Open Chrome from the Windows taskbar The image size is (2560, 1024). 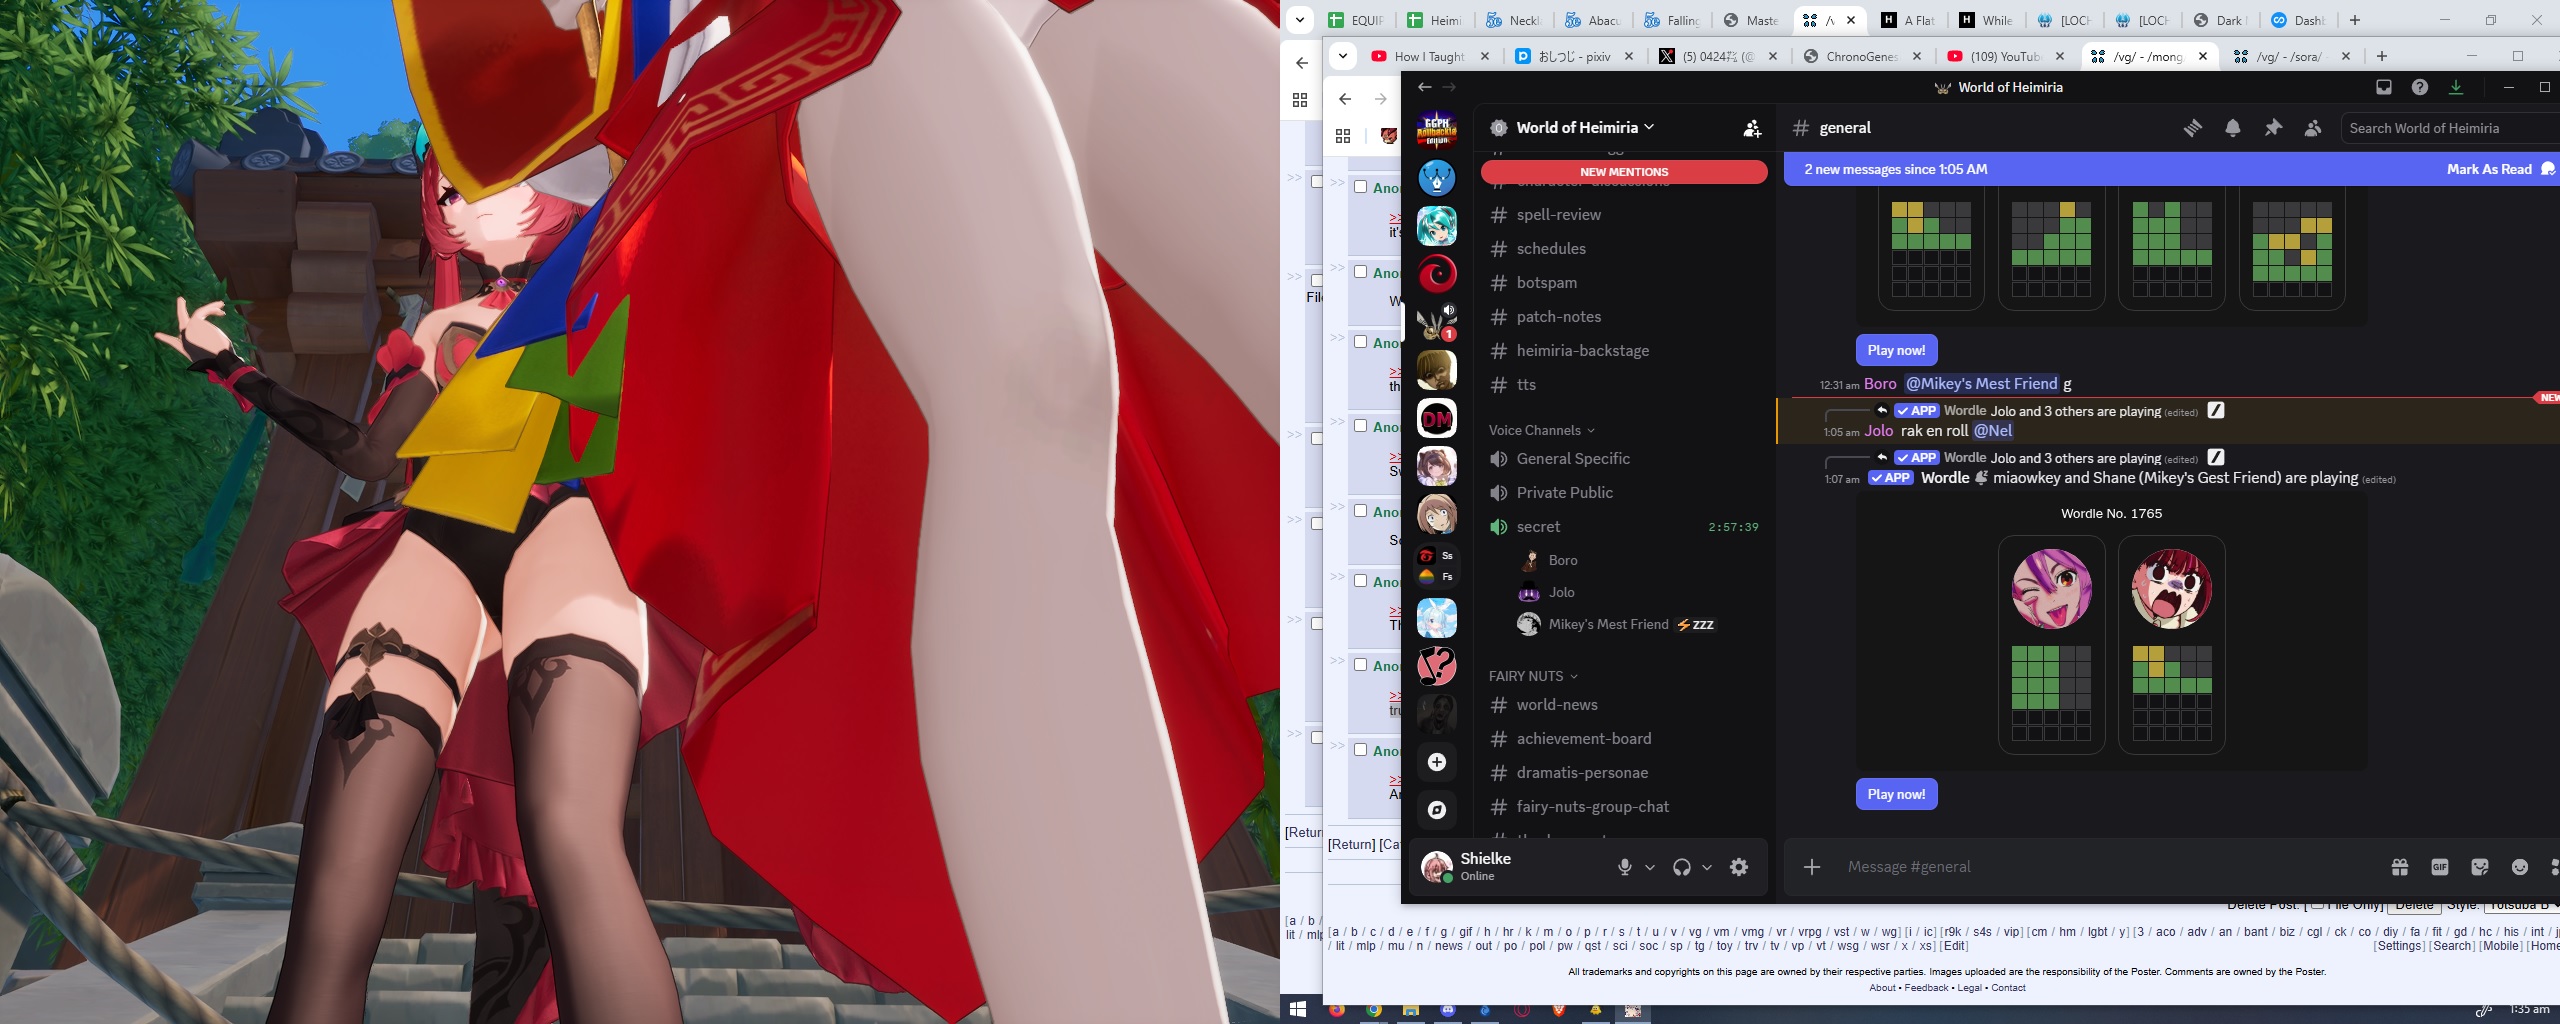(x=1374, y=1011)
